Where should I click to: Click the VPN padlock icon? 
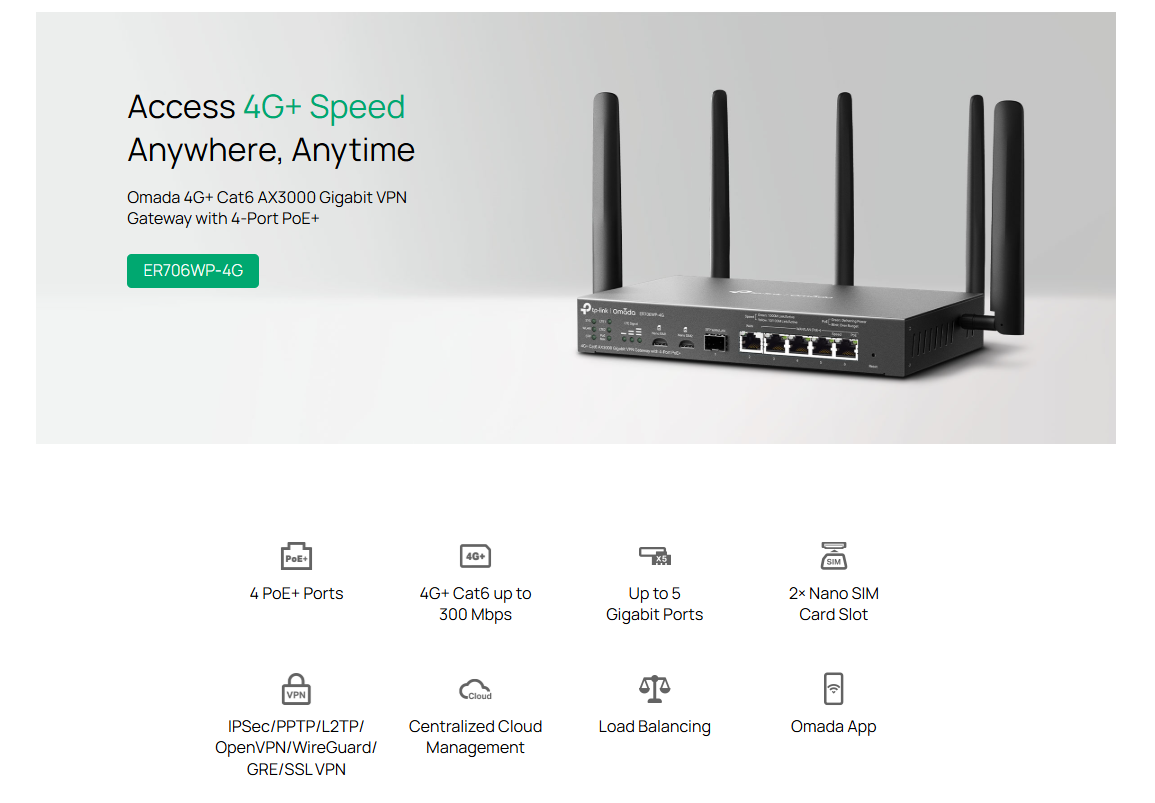tap(296, 689)
